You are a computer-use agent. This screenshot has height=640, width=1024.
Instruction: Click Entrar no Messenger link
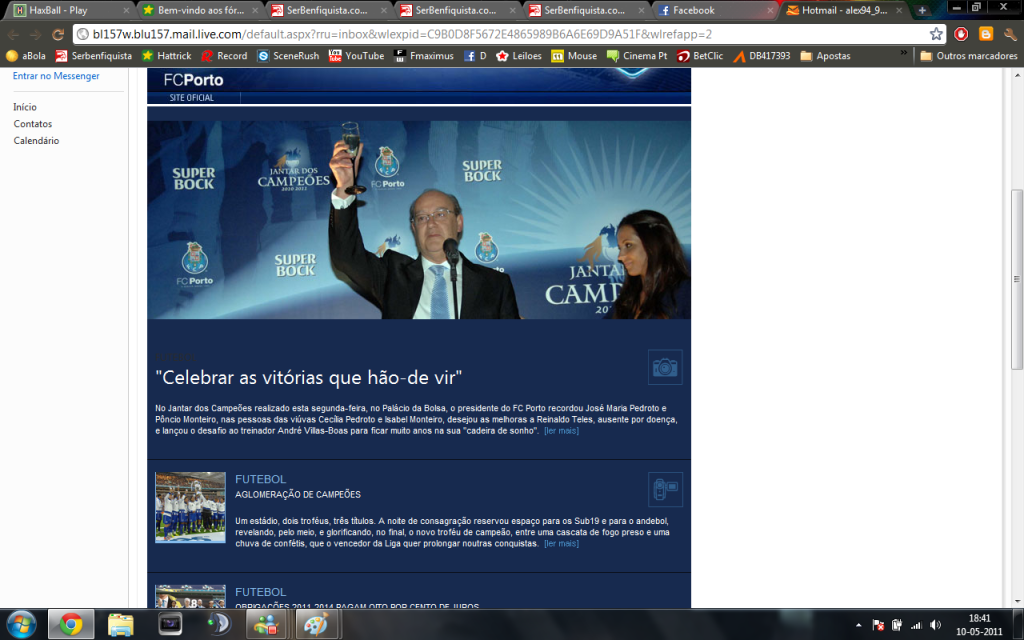[x=56, y=76]
